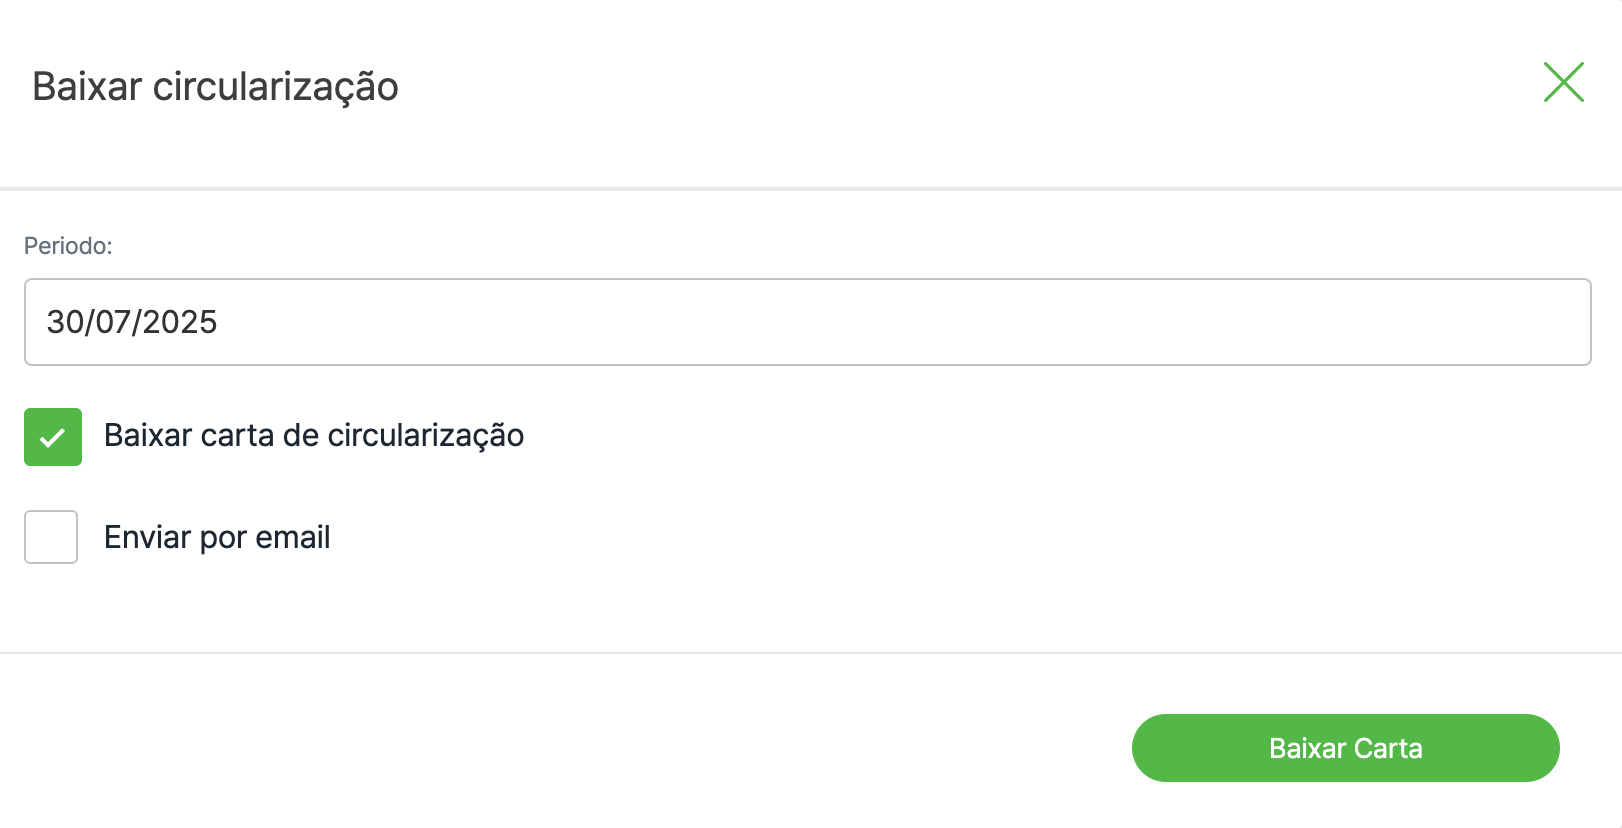Screen dimensions: 1622x828
Task: Open the Periodo date picker field
Action: pyautogui.click(x=807, y=322)
